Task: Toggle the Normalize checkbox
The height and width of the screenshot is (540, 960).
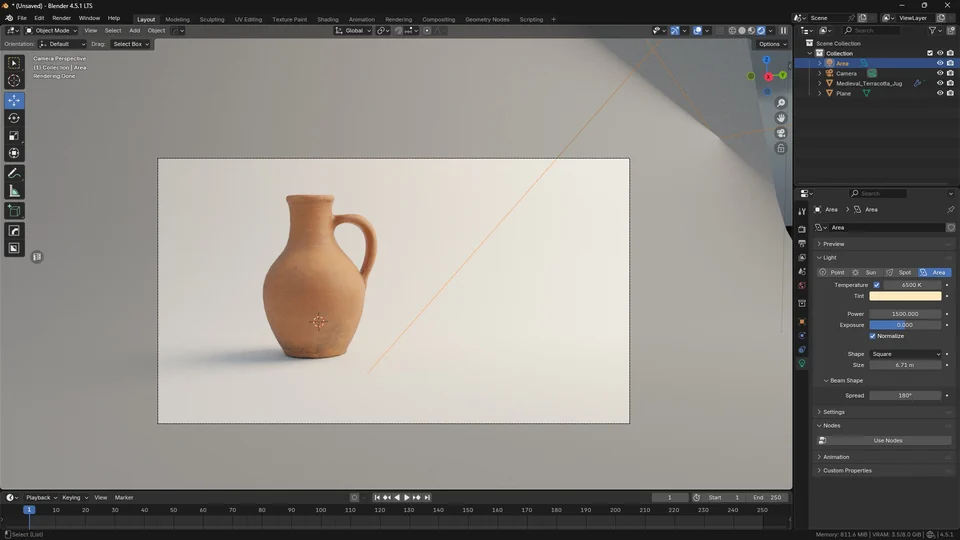Action: tap(872, 336)
